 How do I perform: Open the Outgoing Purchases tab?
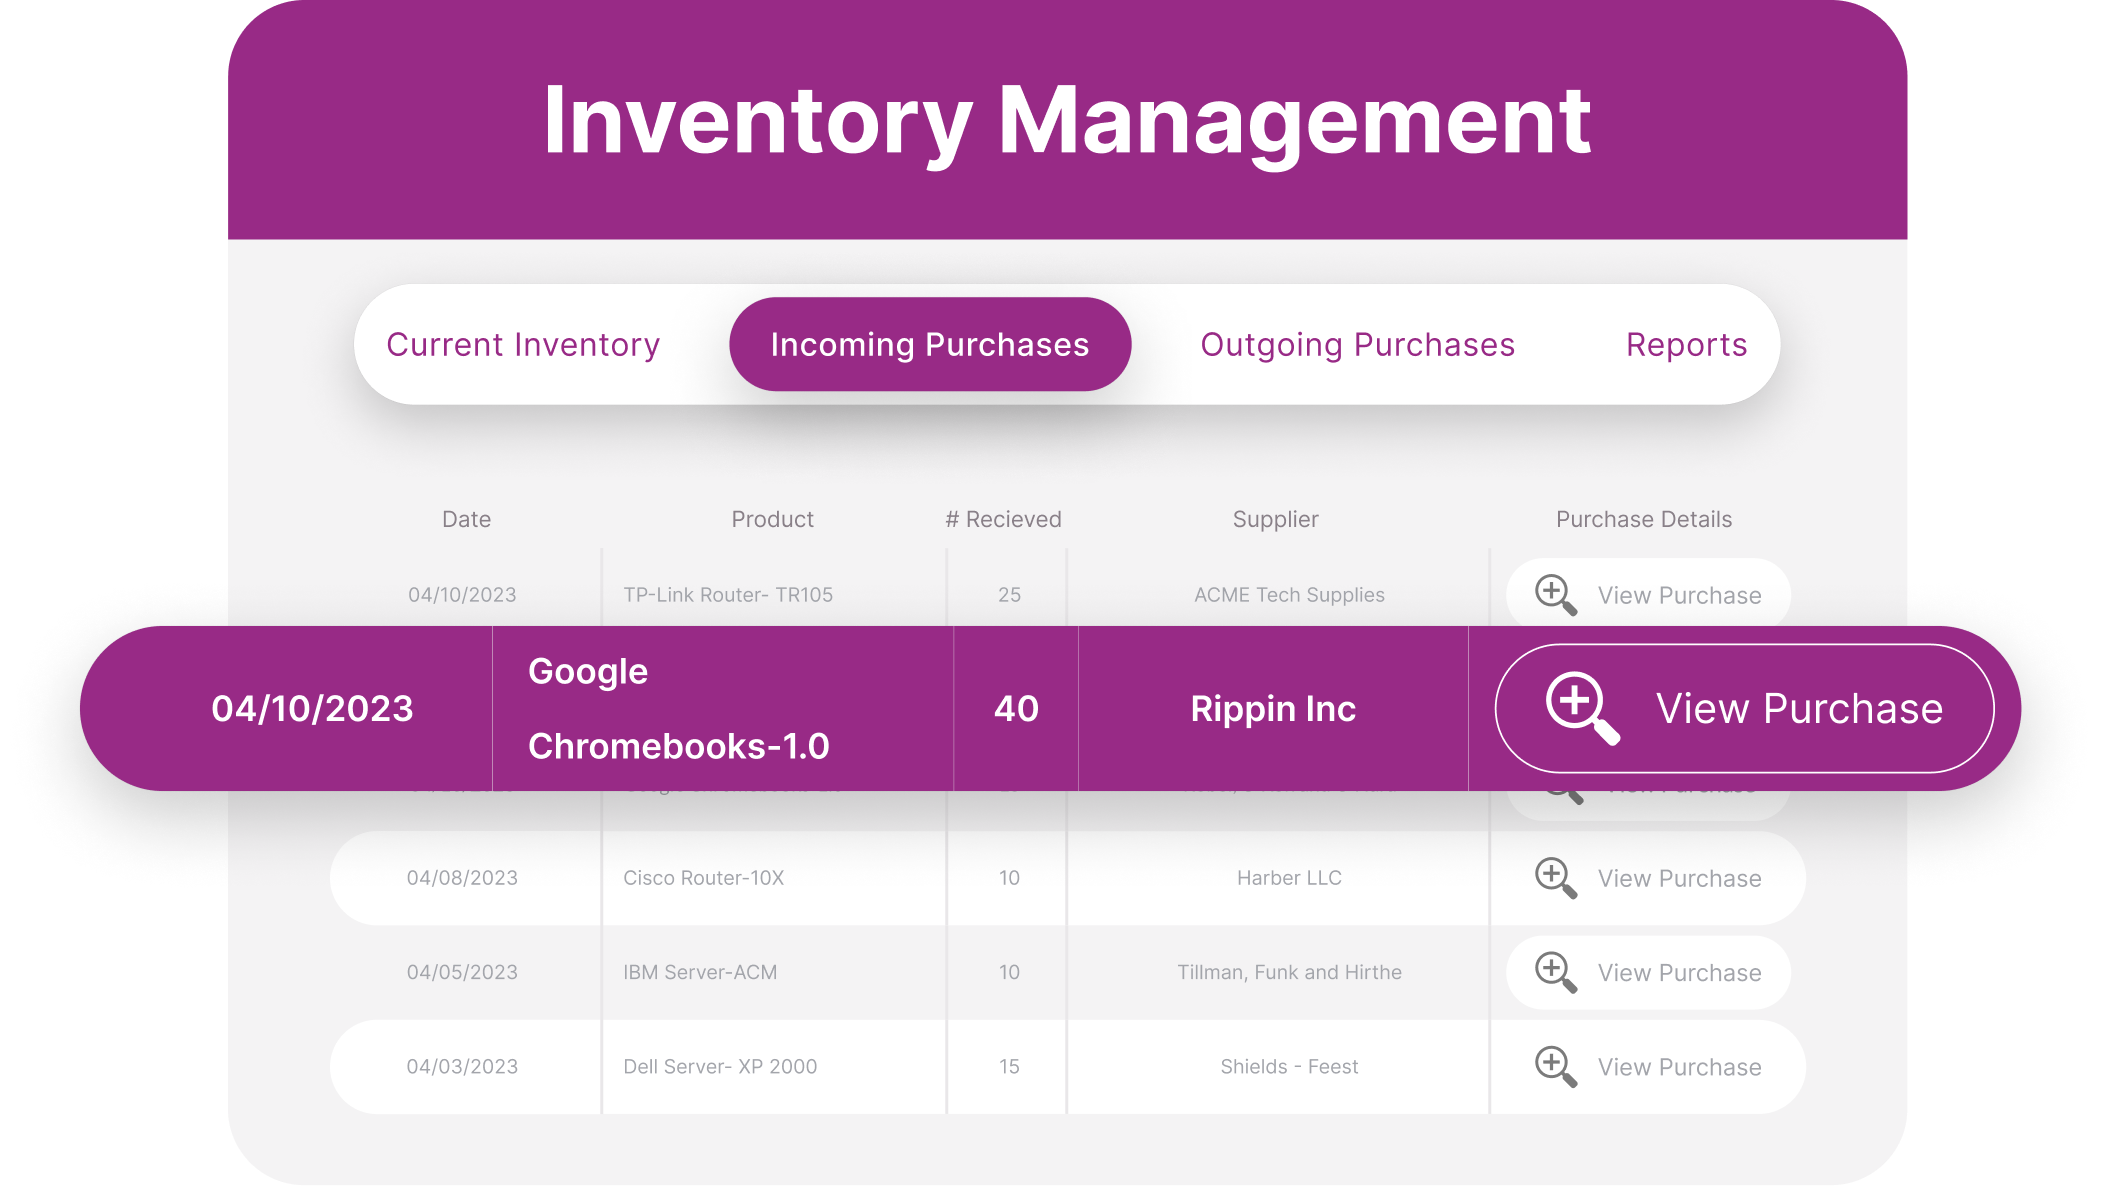(1357, 345)
